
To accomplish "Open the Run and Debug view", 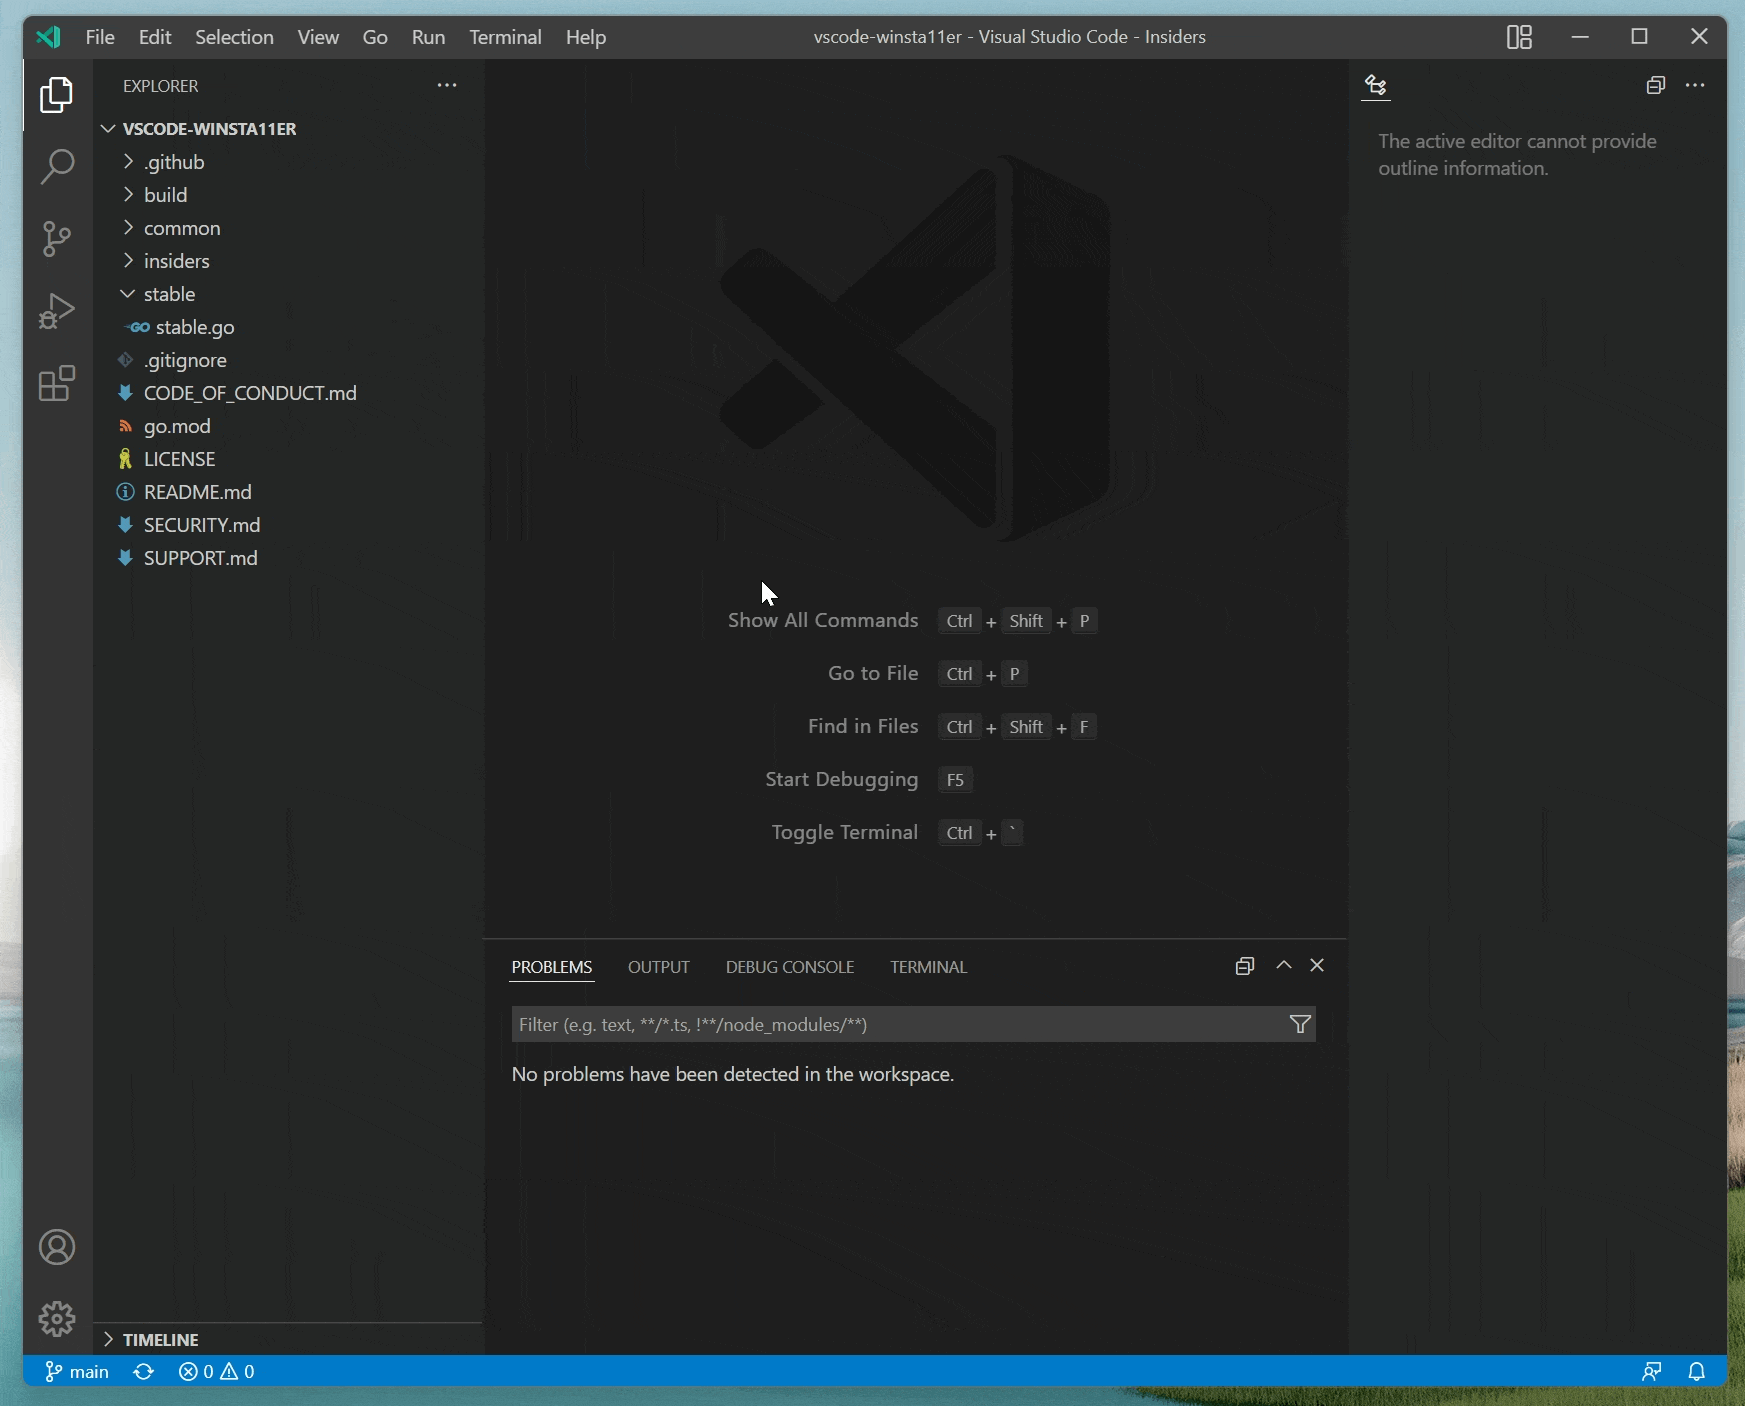I will tap(57, 311).
